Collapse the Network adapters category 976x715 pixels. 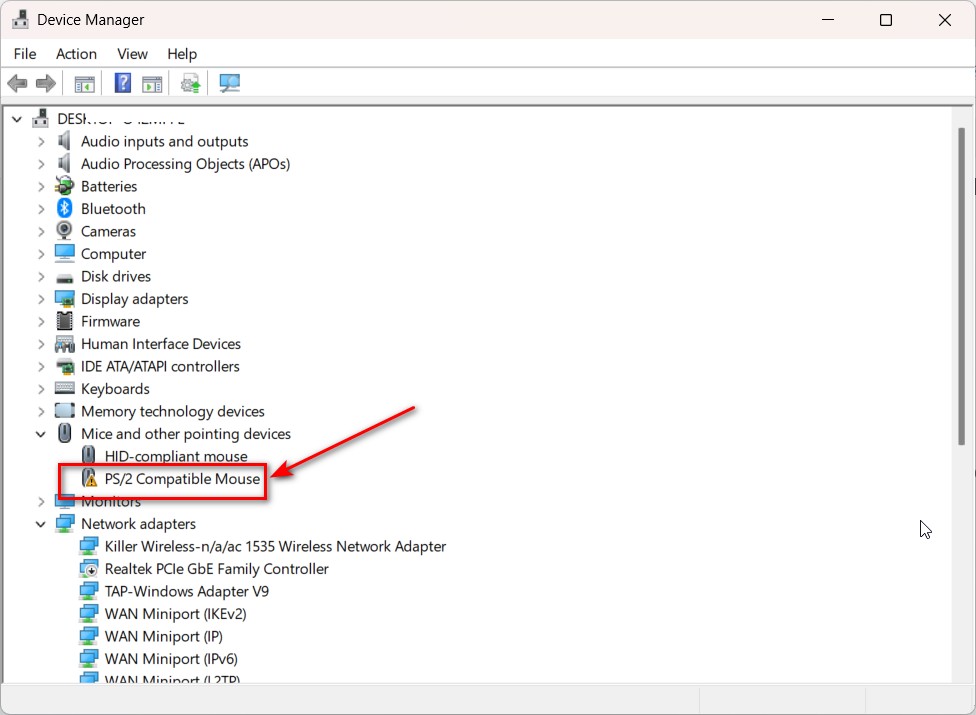[x=41, y=524]
